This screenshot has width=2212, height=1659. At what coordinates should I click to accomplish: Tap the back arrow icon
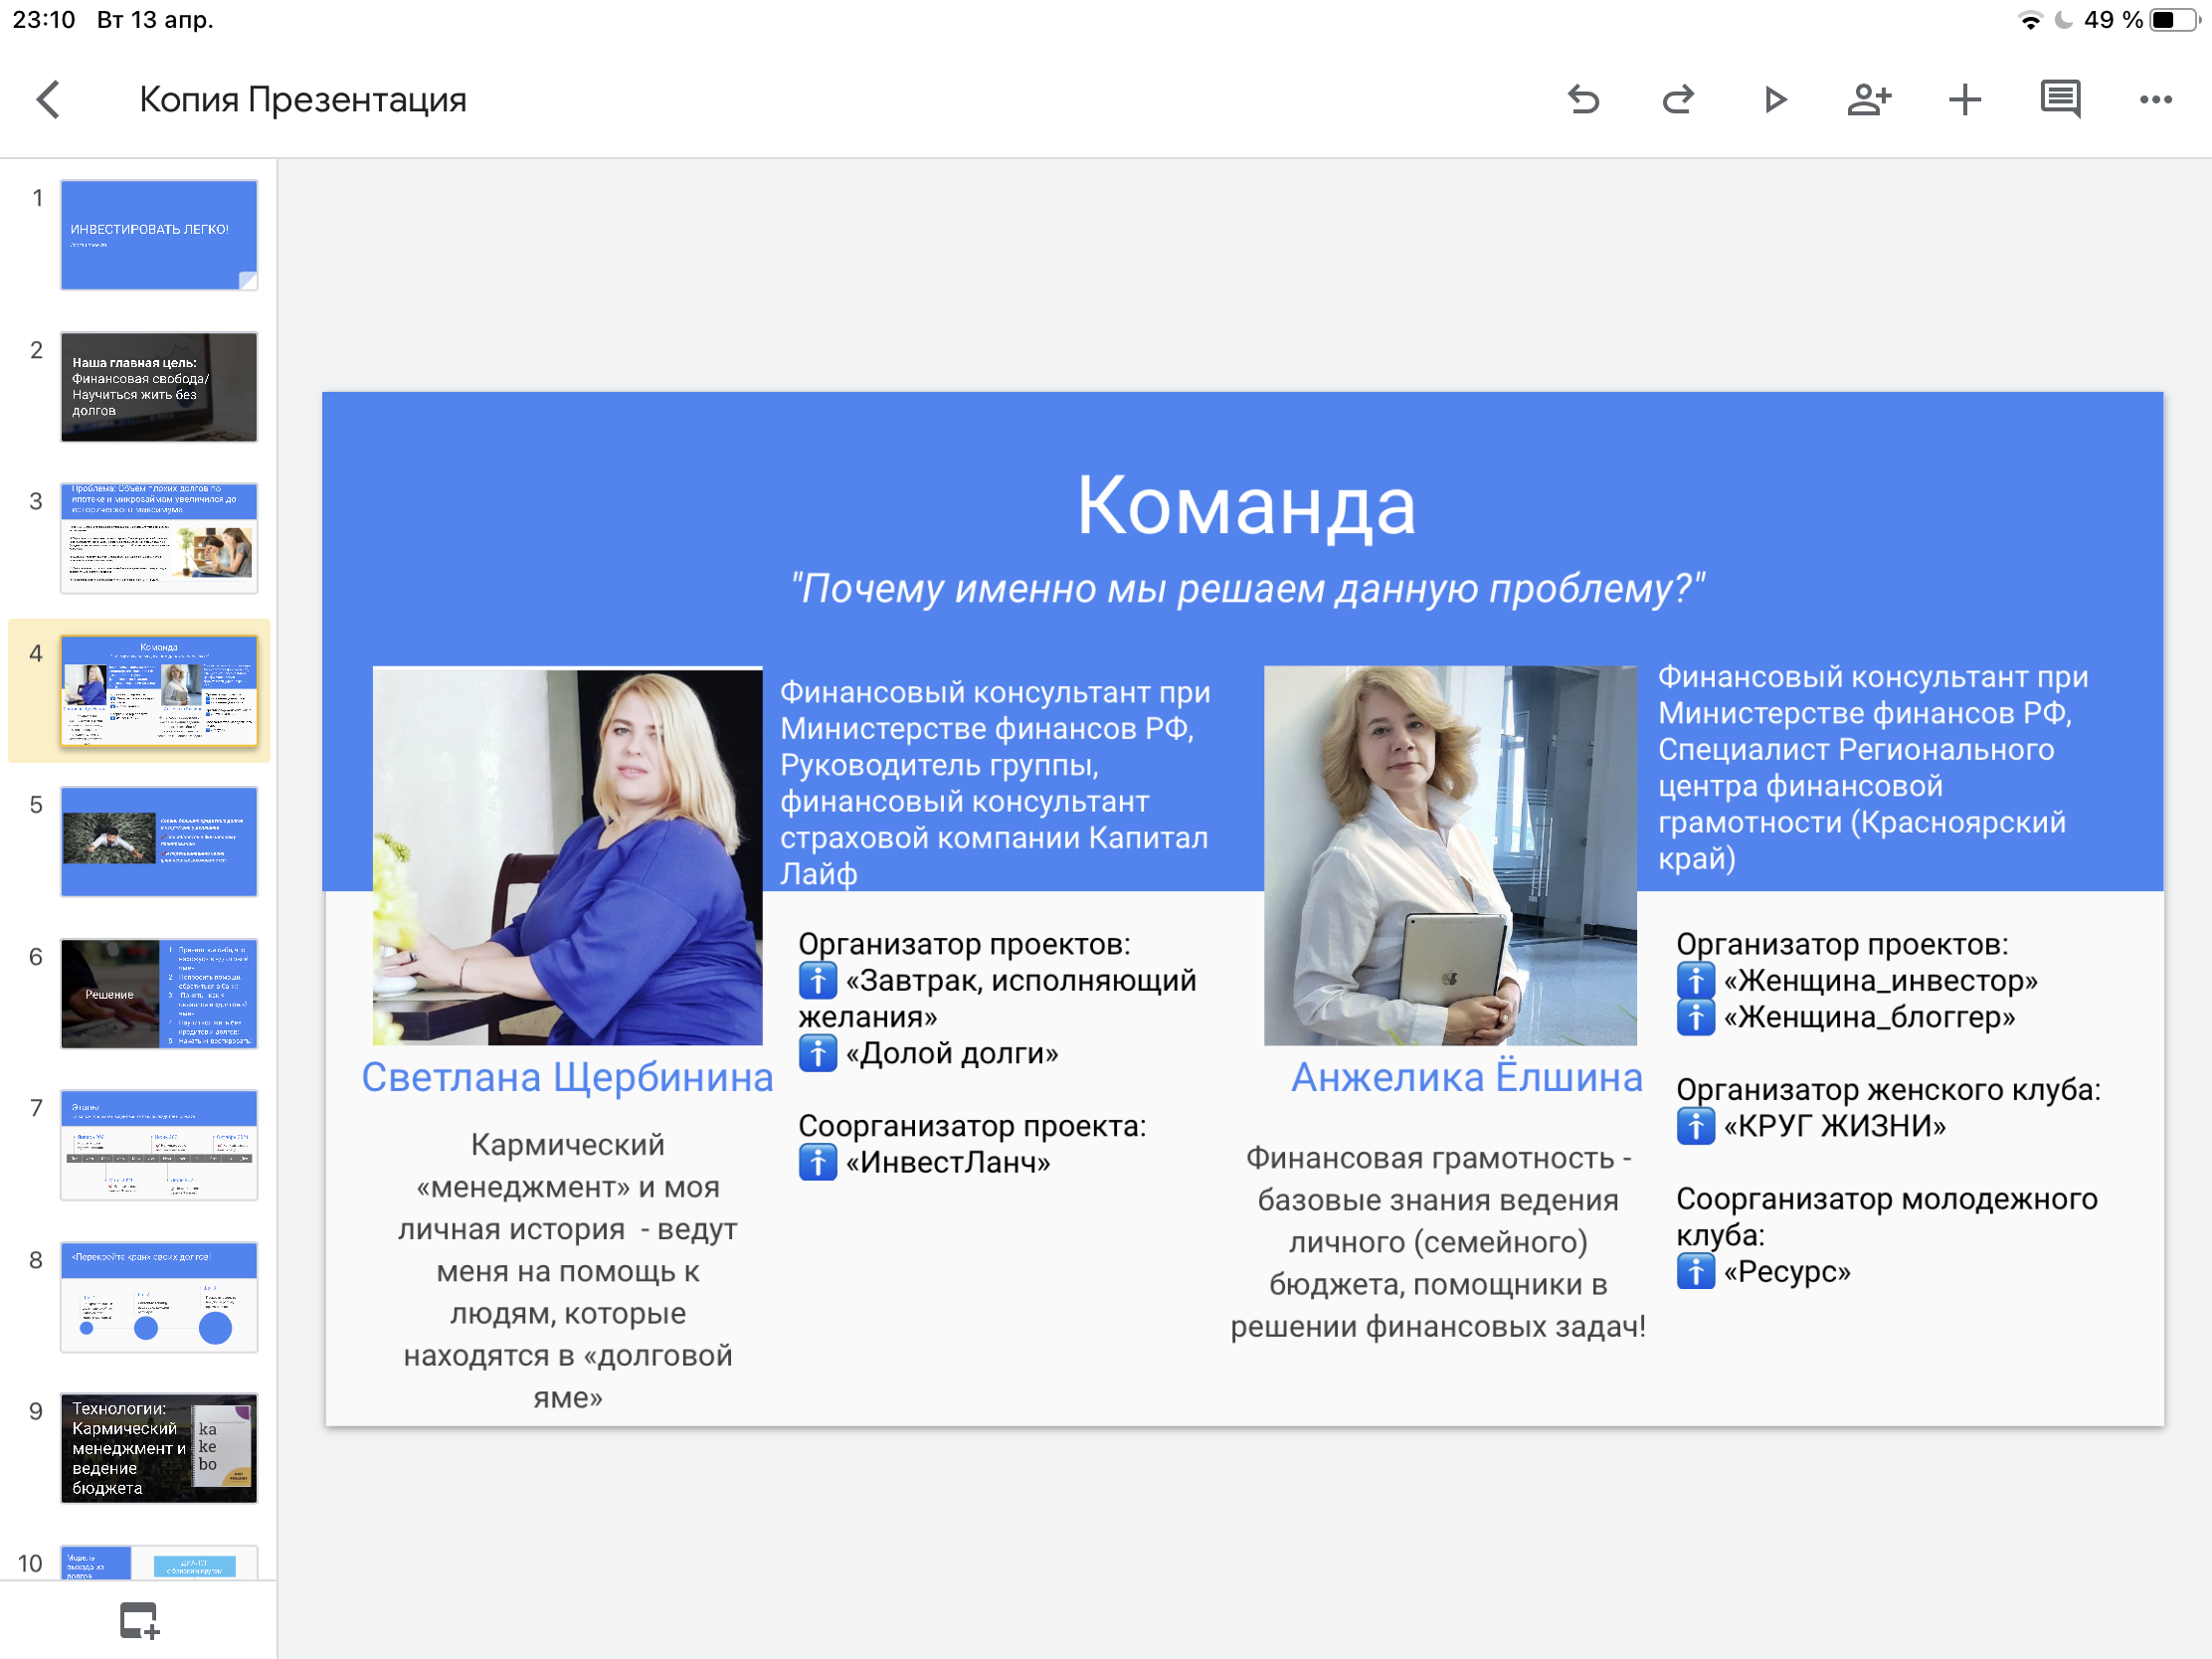pyautogui.click(x=48, y=99)
